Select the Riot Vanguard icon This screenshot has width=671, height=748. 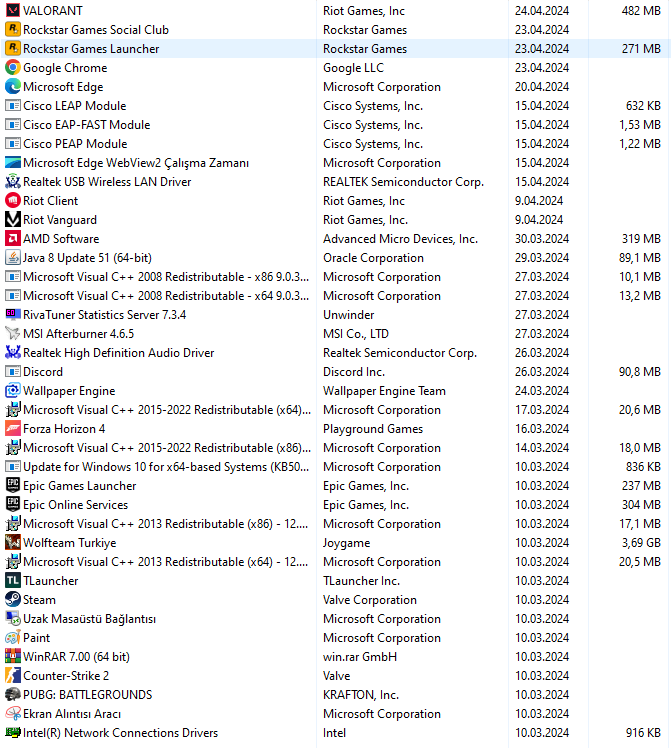click(12, 219)
